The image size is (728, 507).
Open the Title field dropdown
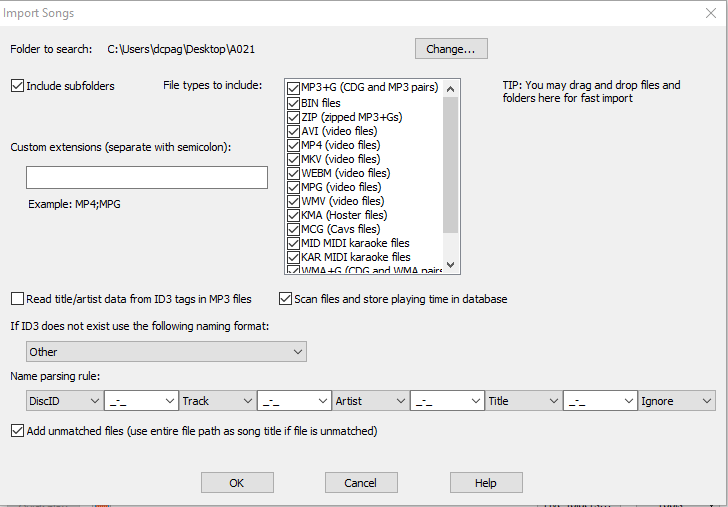[523, 401]
